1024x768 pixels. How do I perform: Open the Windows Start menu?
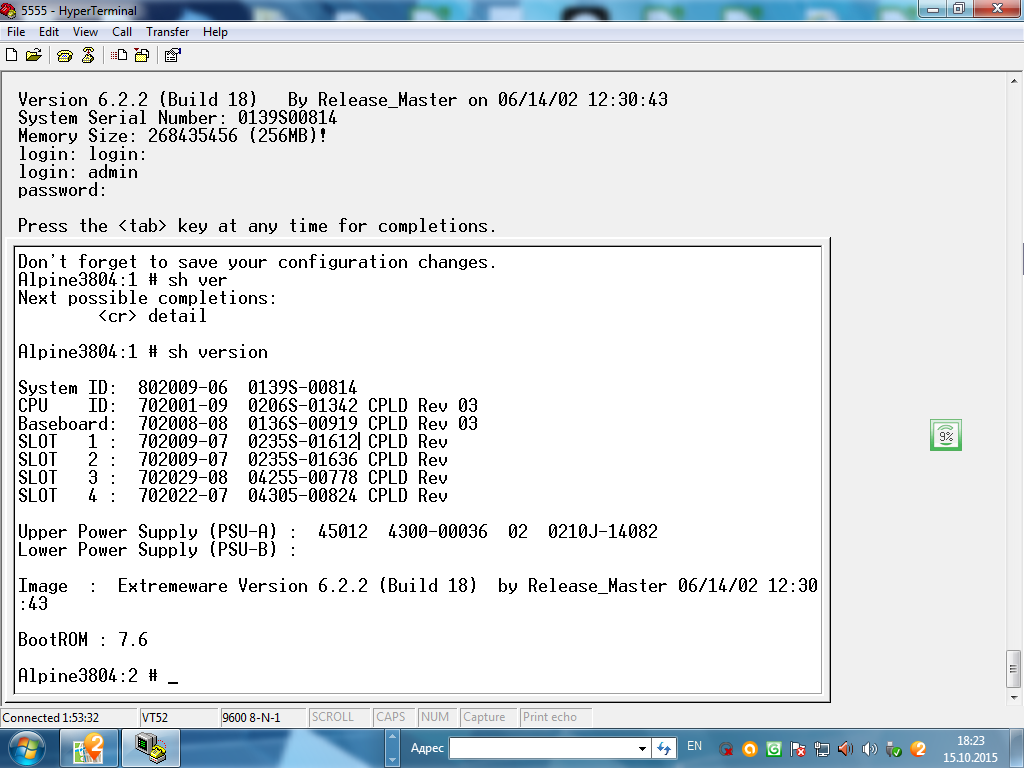(26, 748)
